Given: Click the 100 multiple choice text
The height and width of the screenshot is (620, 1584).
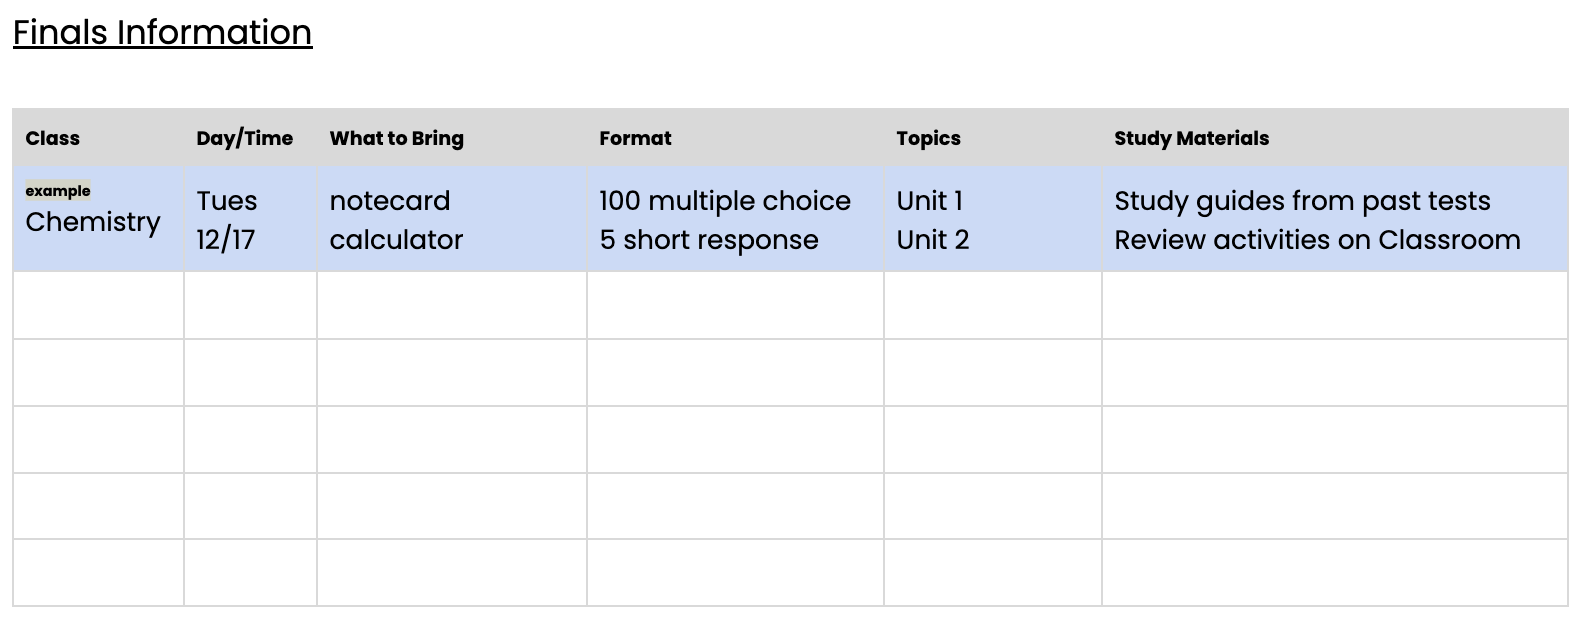Looking at the screenshot, I should coord(725,201).
